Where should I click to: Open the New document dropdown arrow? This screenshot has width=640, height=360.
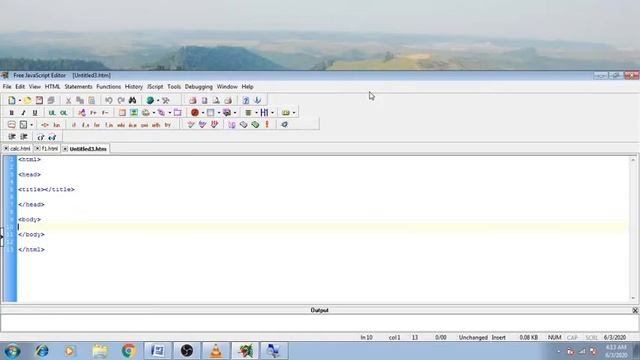pyautogui.click(x=19, y=100)
